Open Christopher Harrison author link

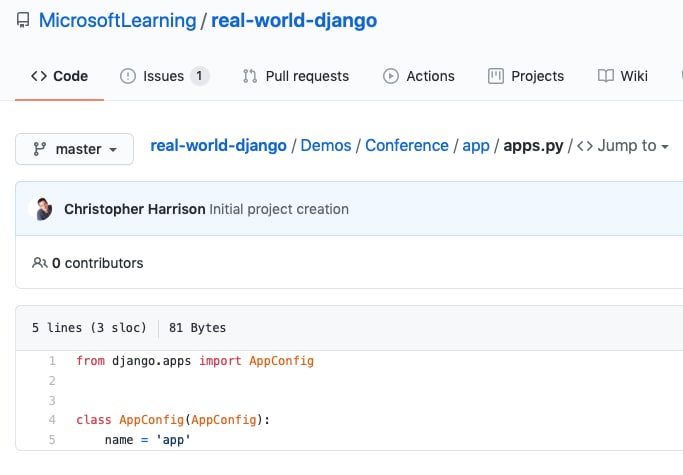(135, 209)
